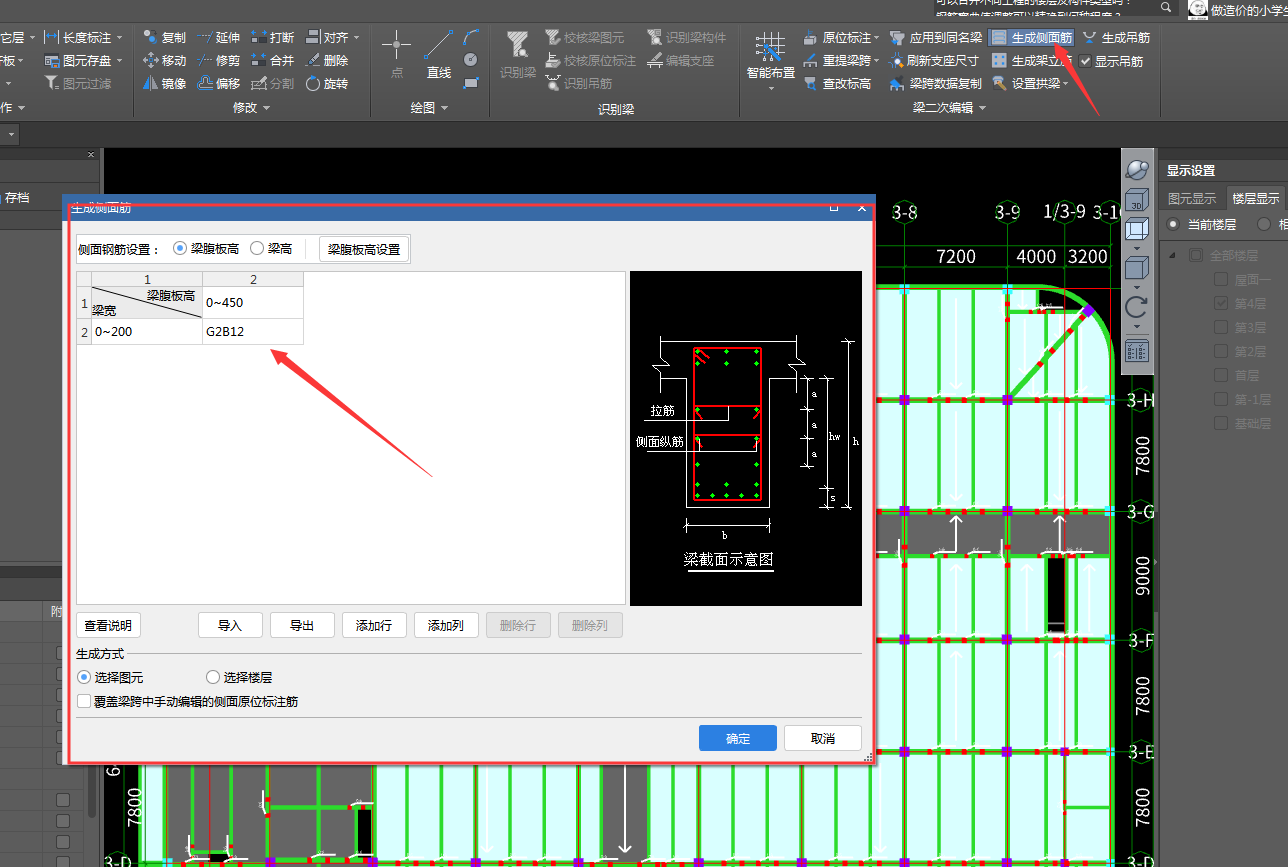Click 导入 button in dialog
Image resolution: width=1288 pixels, height=867 pixels.
230,625
